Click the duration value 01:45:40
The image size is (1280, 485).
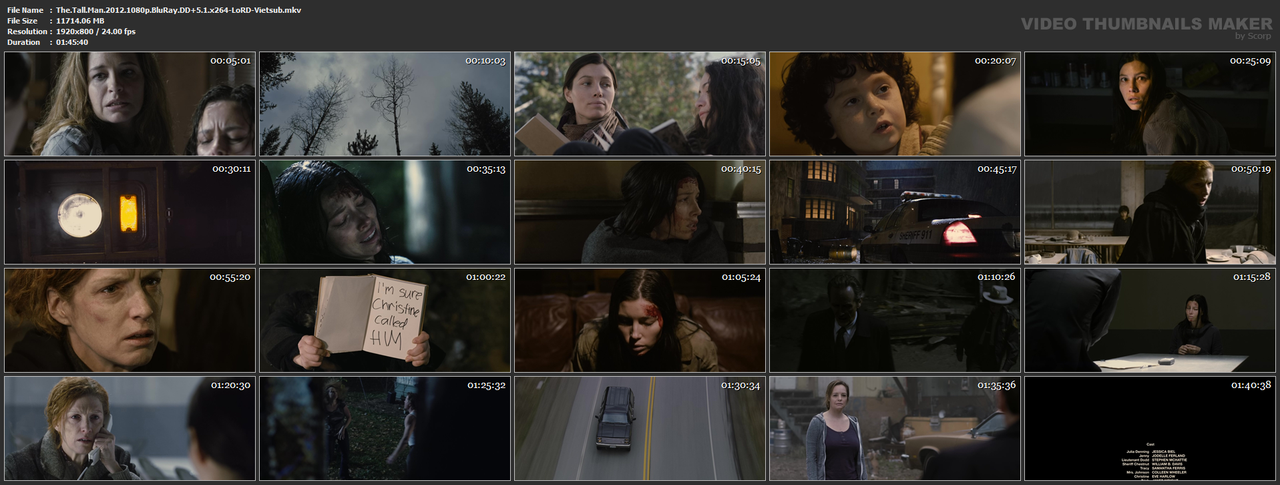pyautogui.click(x=76, y=42)
